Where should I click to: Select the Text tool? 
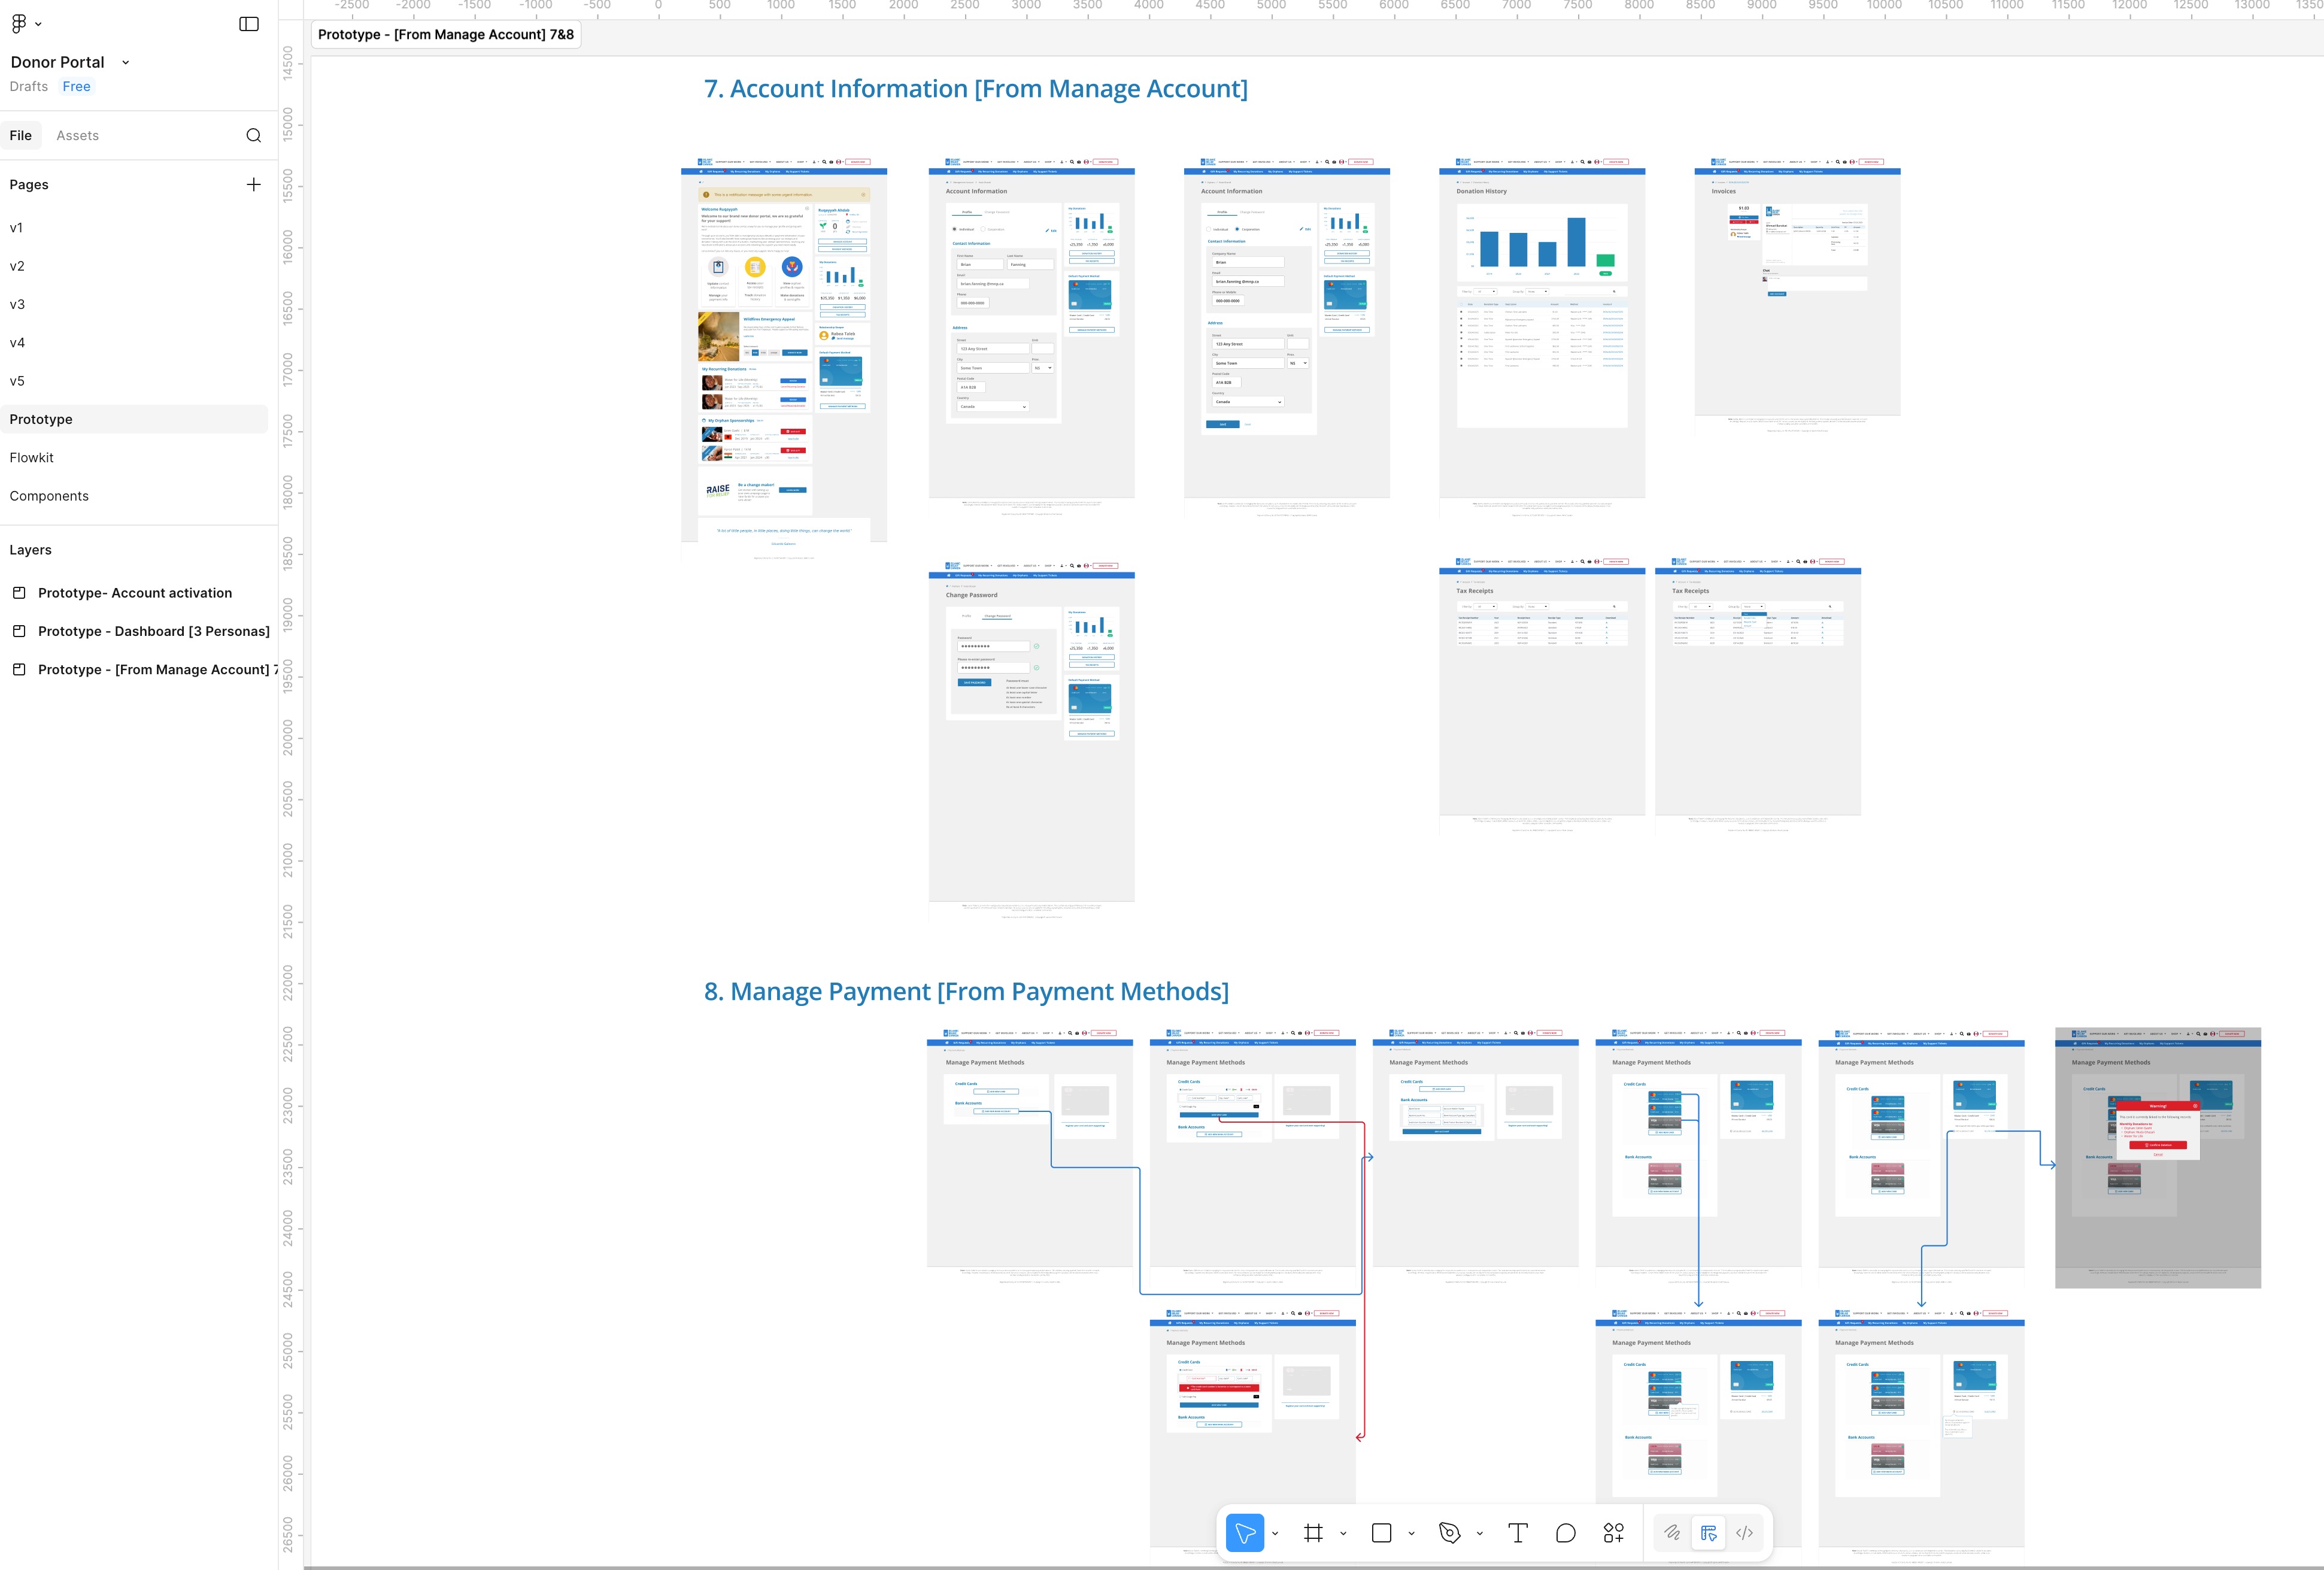click(x=1517, y=1533)
